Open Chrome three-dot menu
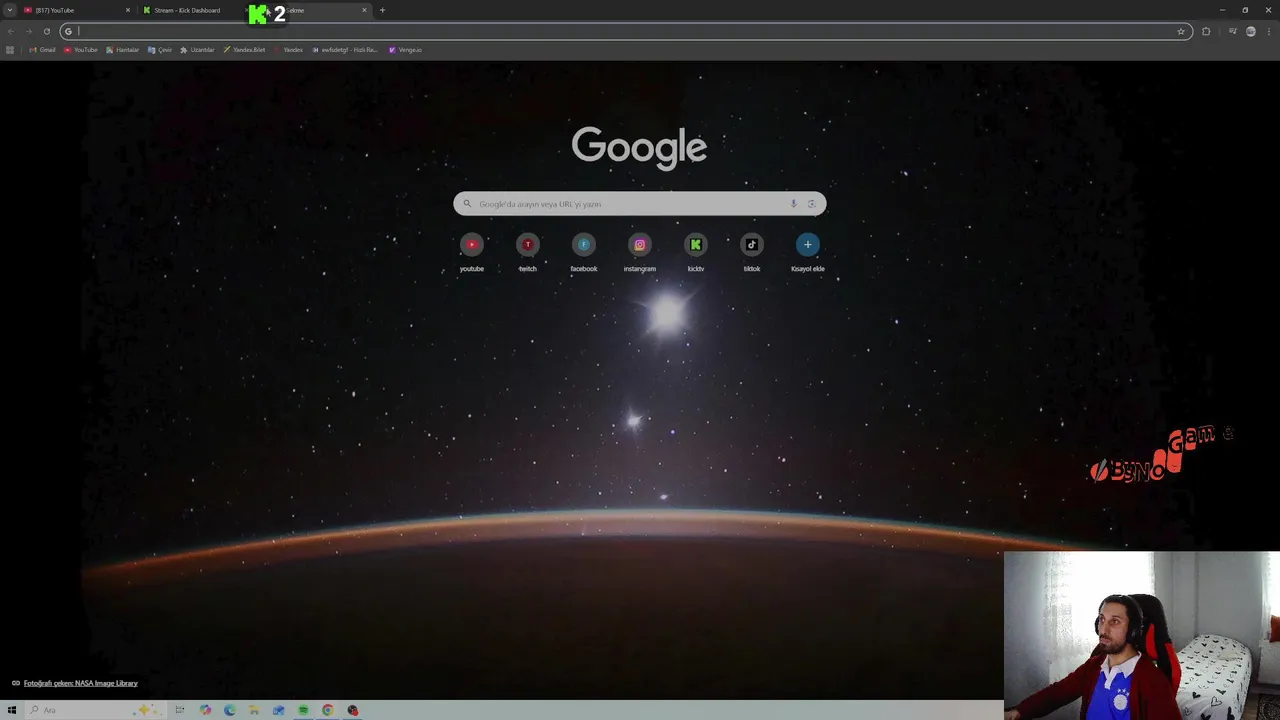 tap(1269, 31)
